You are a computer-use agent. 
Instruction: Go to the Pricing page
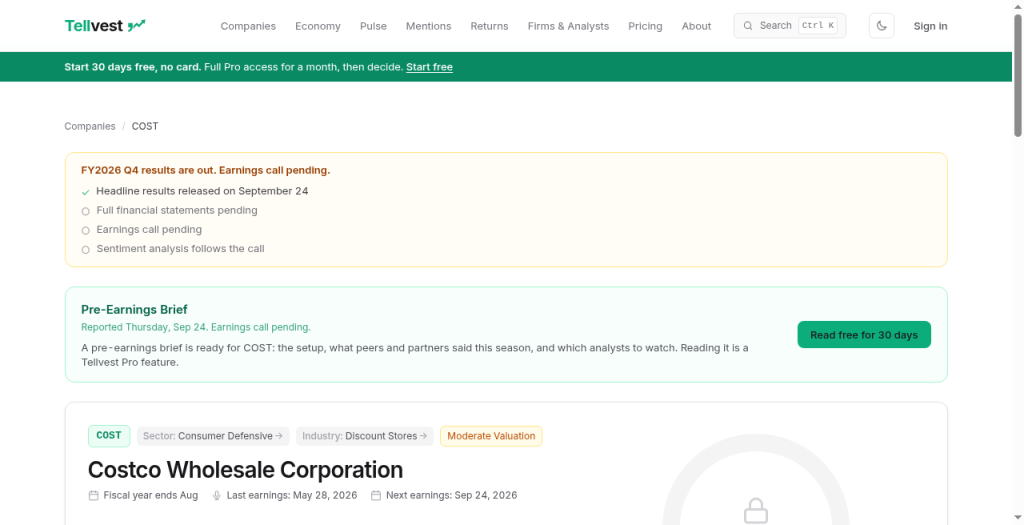[645, 26]
